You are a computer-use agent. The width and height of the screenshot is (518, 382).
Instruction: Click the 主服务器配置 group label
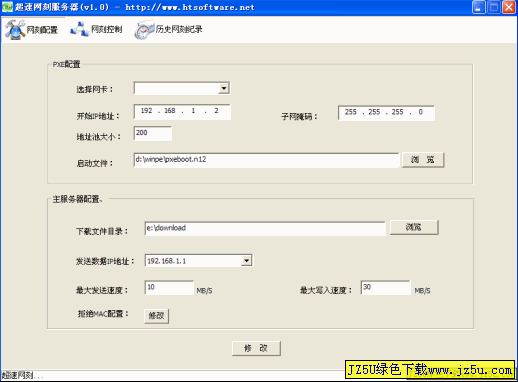(78, 199)
